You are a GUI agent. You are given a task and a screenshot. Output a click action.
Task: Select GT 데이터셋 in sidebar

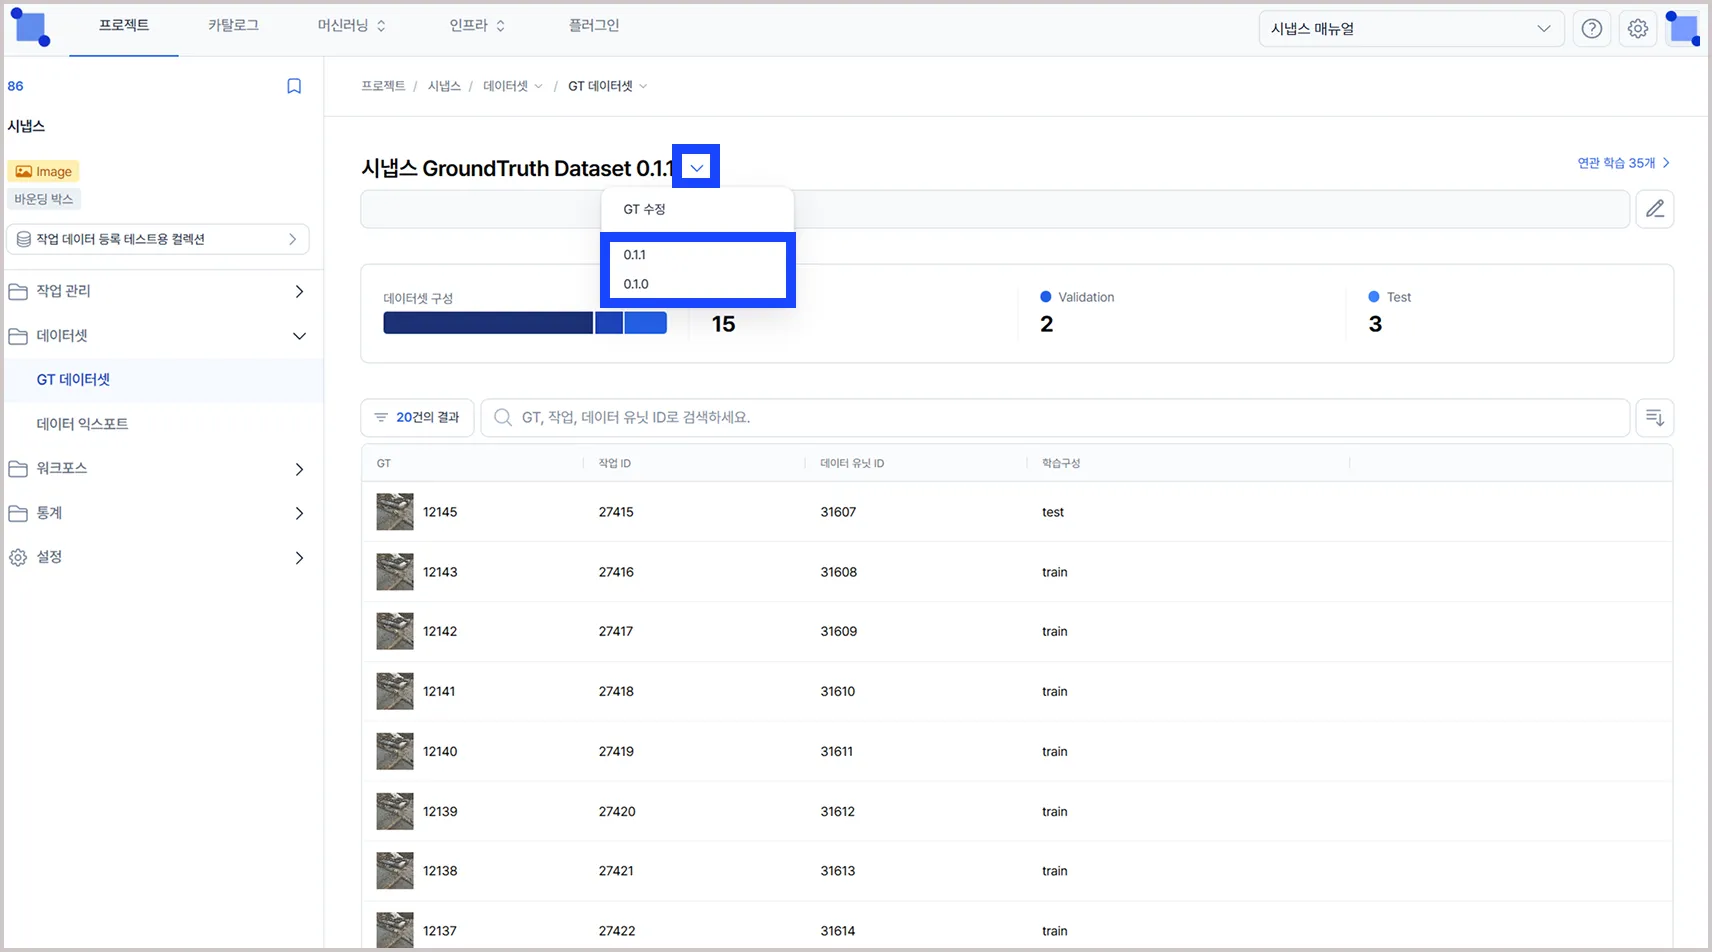pos(73,380)
